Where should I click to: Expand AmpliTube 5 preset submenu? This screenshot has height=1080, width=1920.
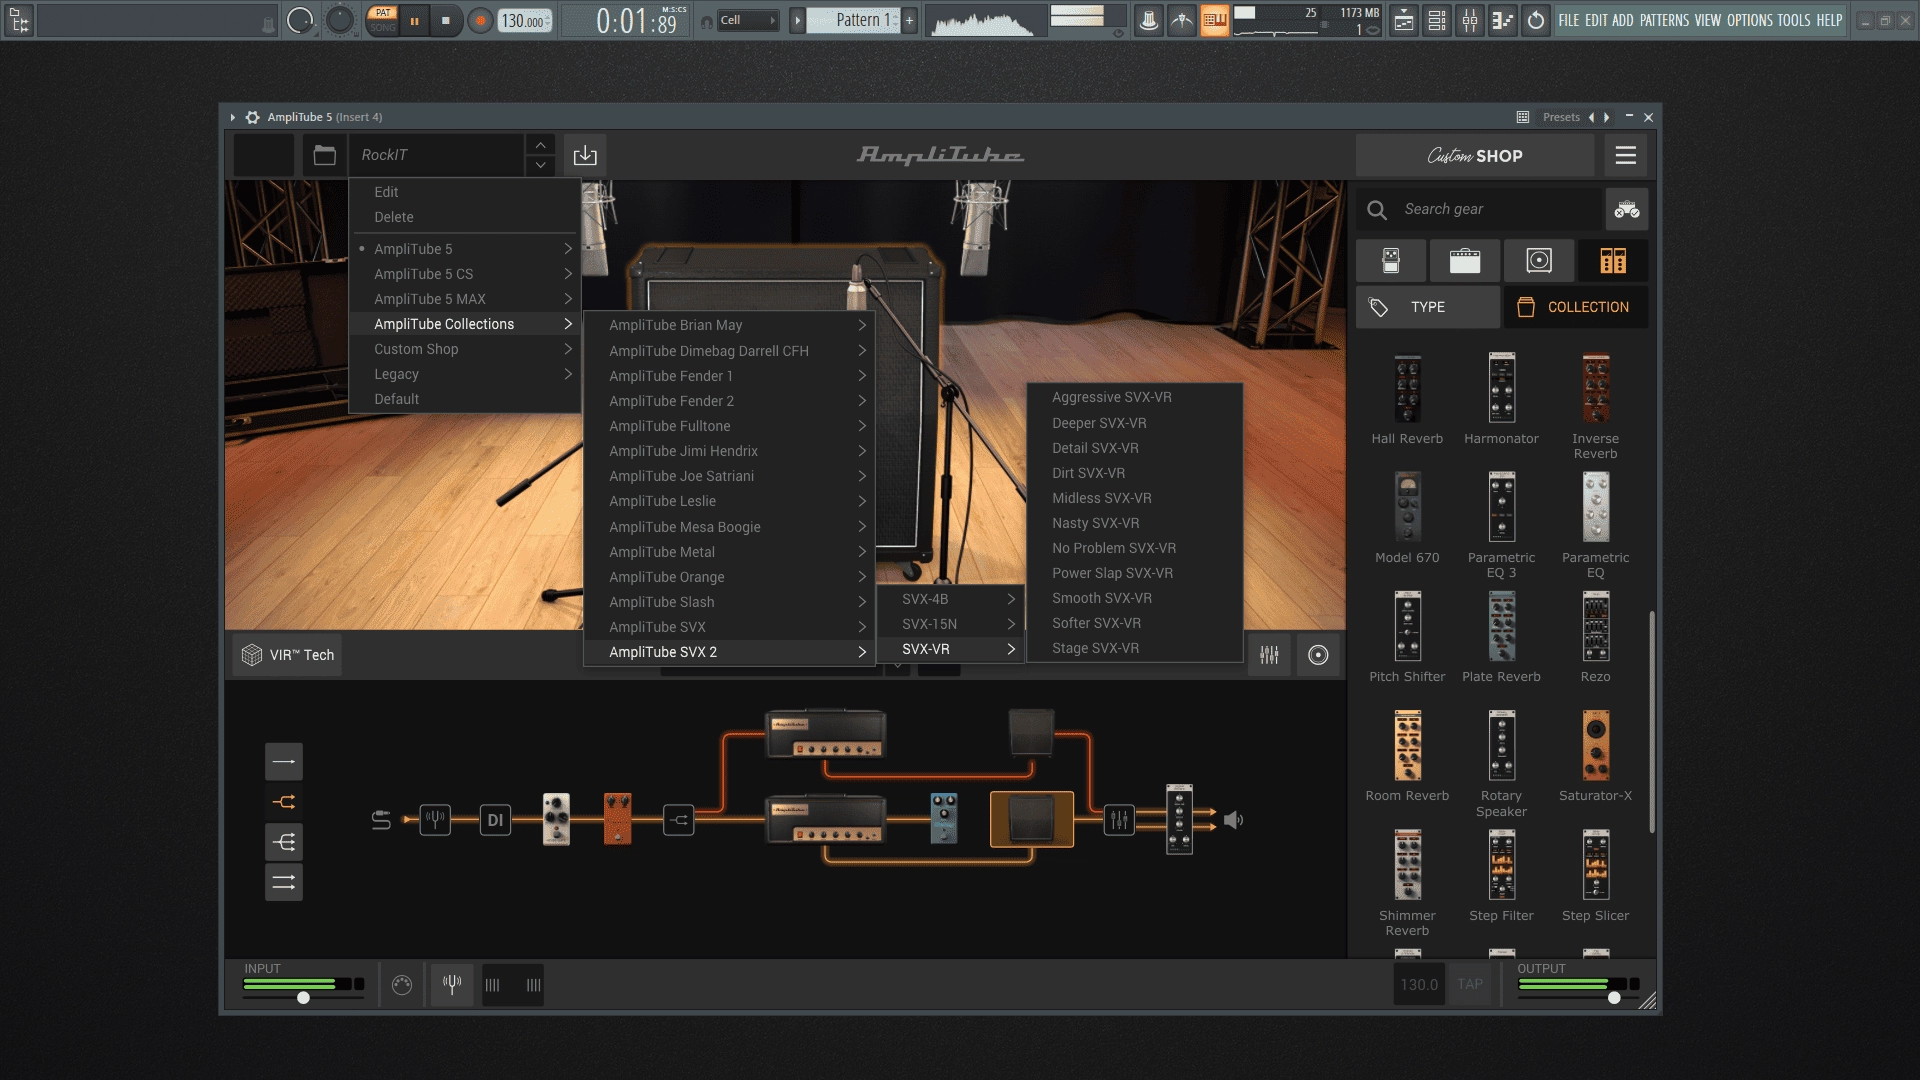pos(465,249)
